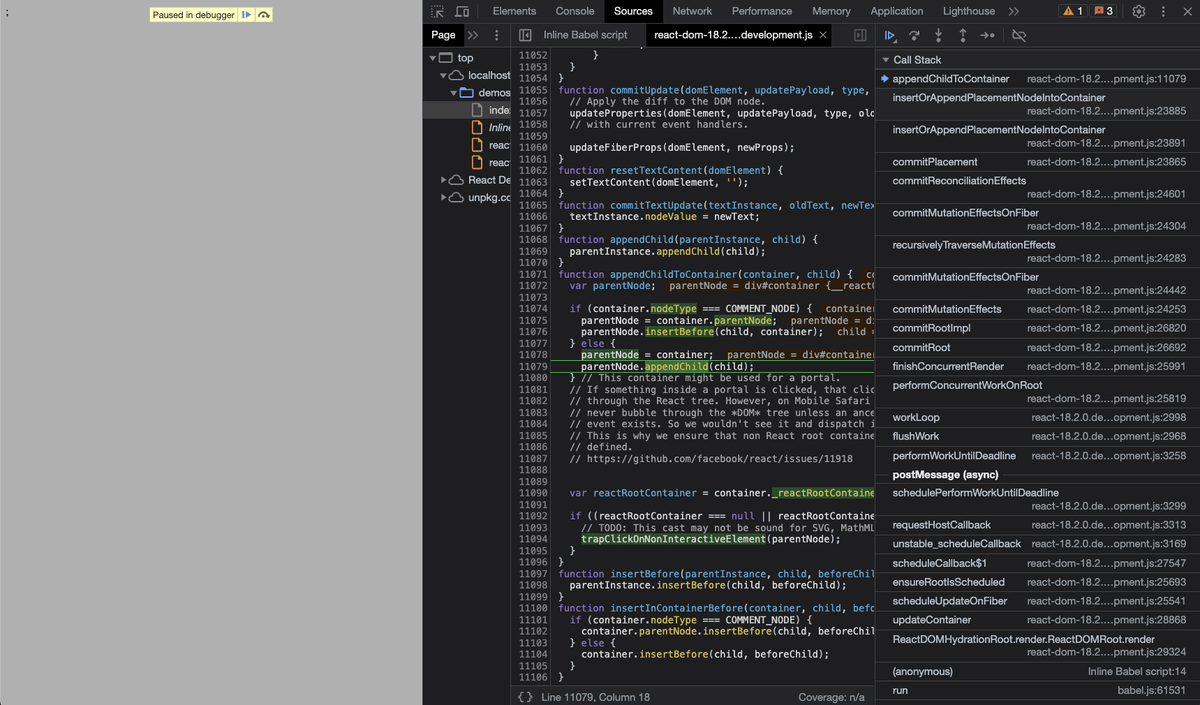
Task: Select the Page navigator tab
Action: [x=443, y=35]
